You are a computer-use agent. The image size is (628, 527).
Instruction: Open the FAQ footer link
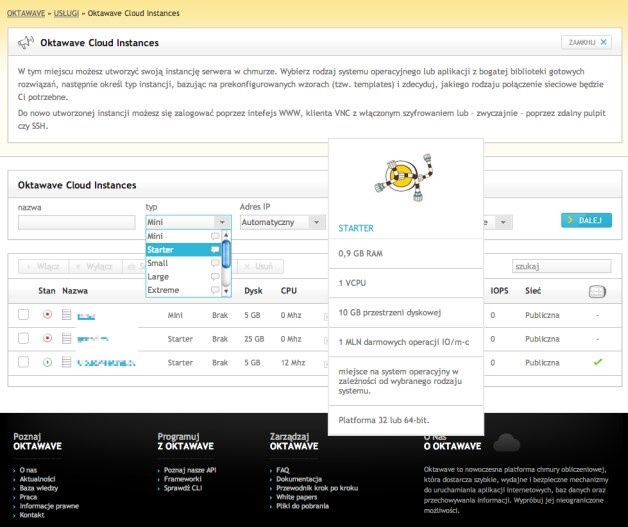283,470
